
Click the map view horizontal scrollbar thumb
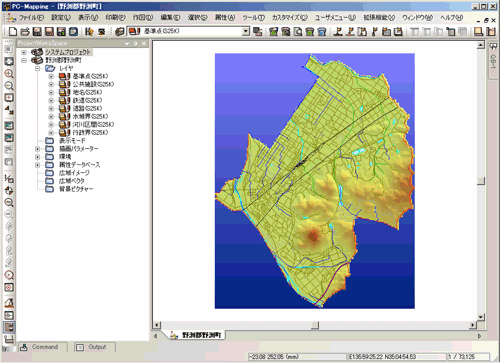pyautogui.click(x=315, y=325)
